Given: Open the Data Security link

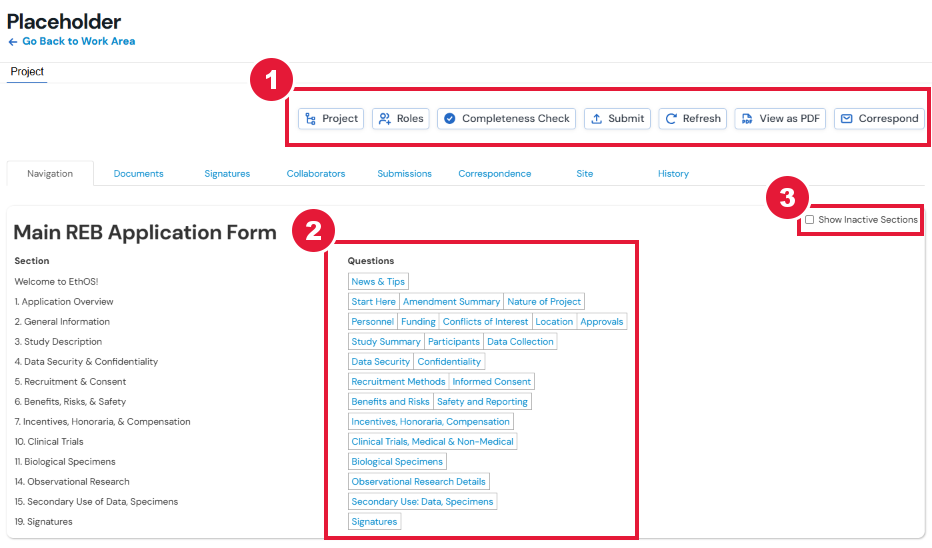Looking at the screenshot, I should 380,362.
